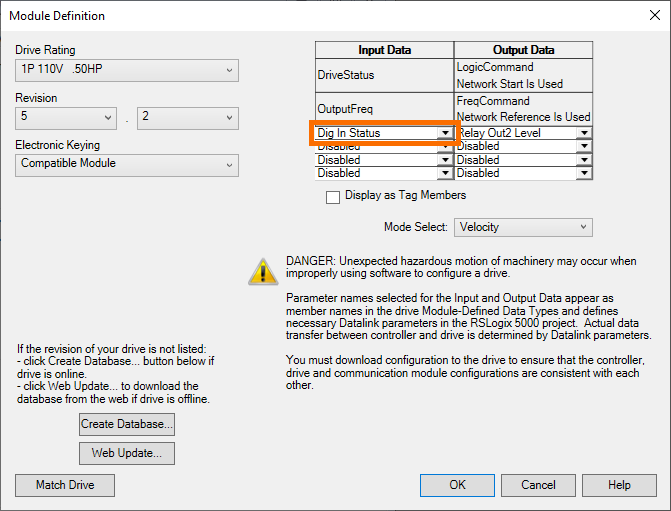The width and height of the screenshot is (671, 511).
Task: Open Output Data Disabled dropdown below Relay Out2 Level
Action: click(x=584, y=146)
